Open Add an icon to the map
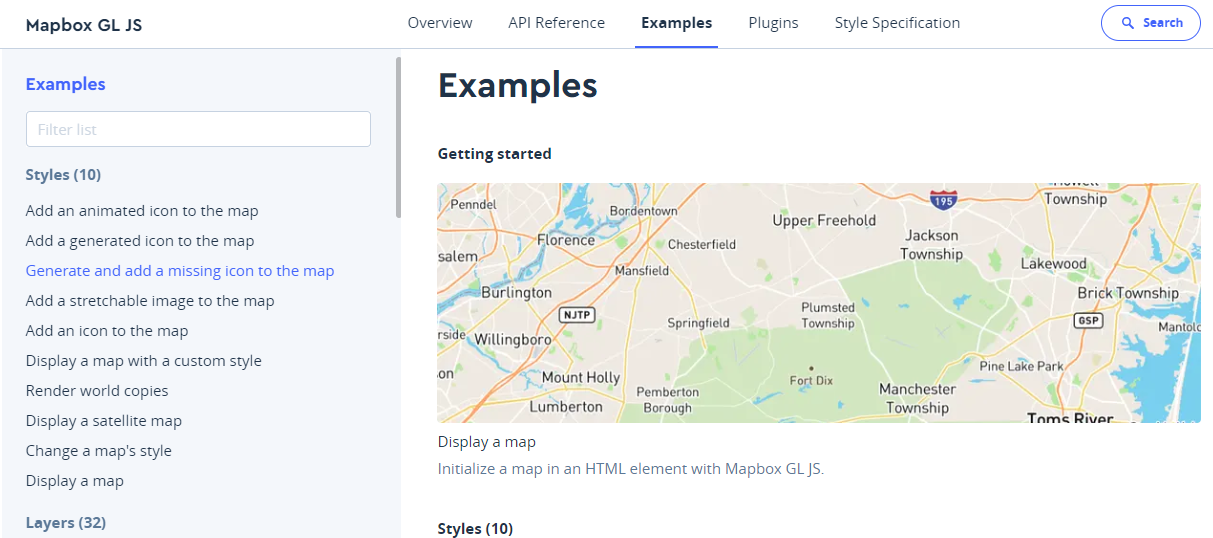This screenshot has height=538, width=1213. [107, 331]
